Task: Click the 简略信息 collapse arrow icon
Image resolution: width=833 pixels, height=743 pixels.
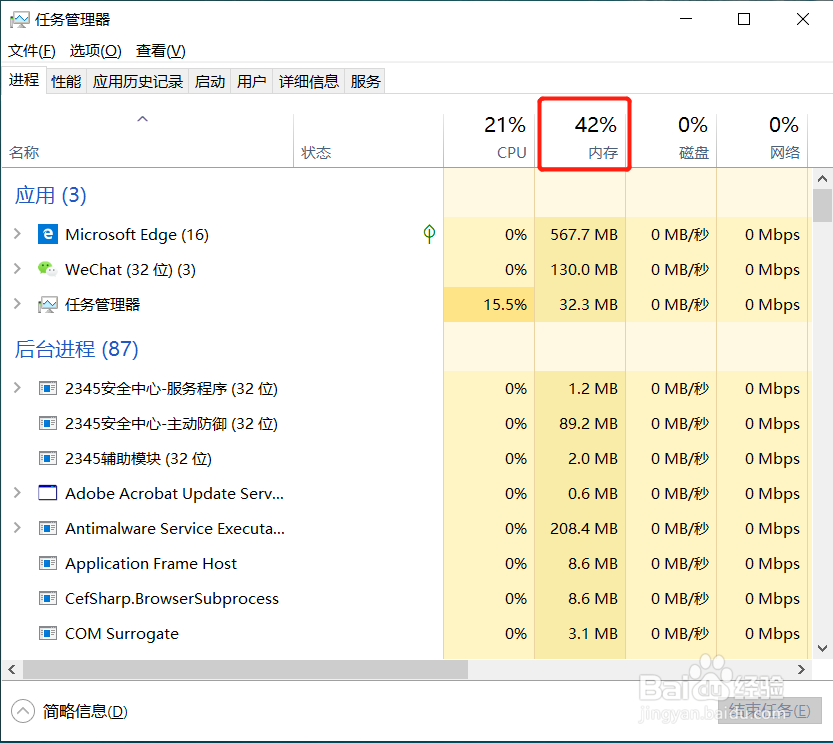Action: click(23, 711)
